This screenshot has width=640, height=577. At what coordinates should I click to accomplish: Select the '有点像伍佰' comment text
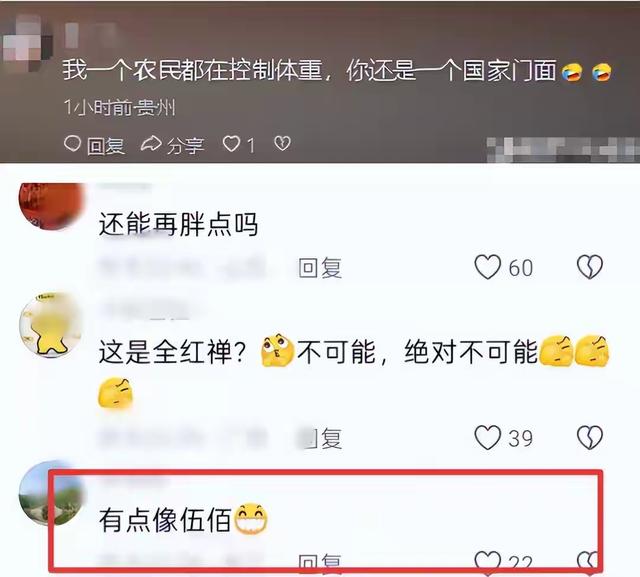(165, 520)
